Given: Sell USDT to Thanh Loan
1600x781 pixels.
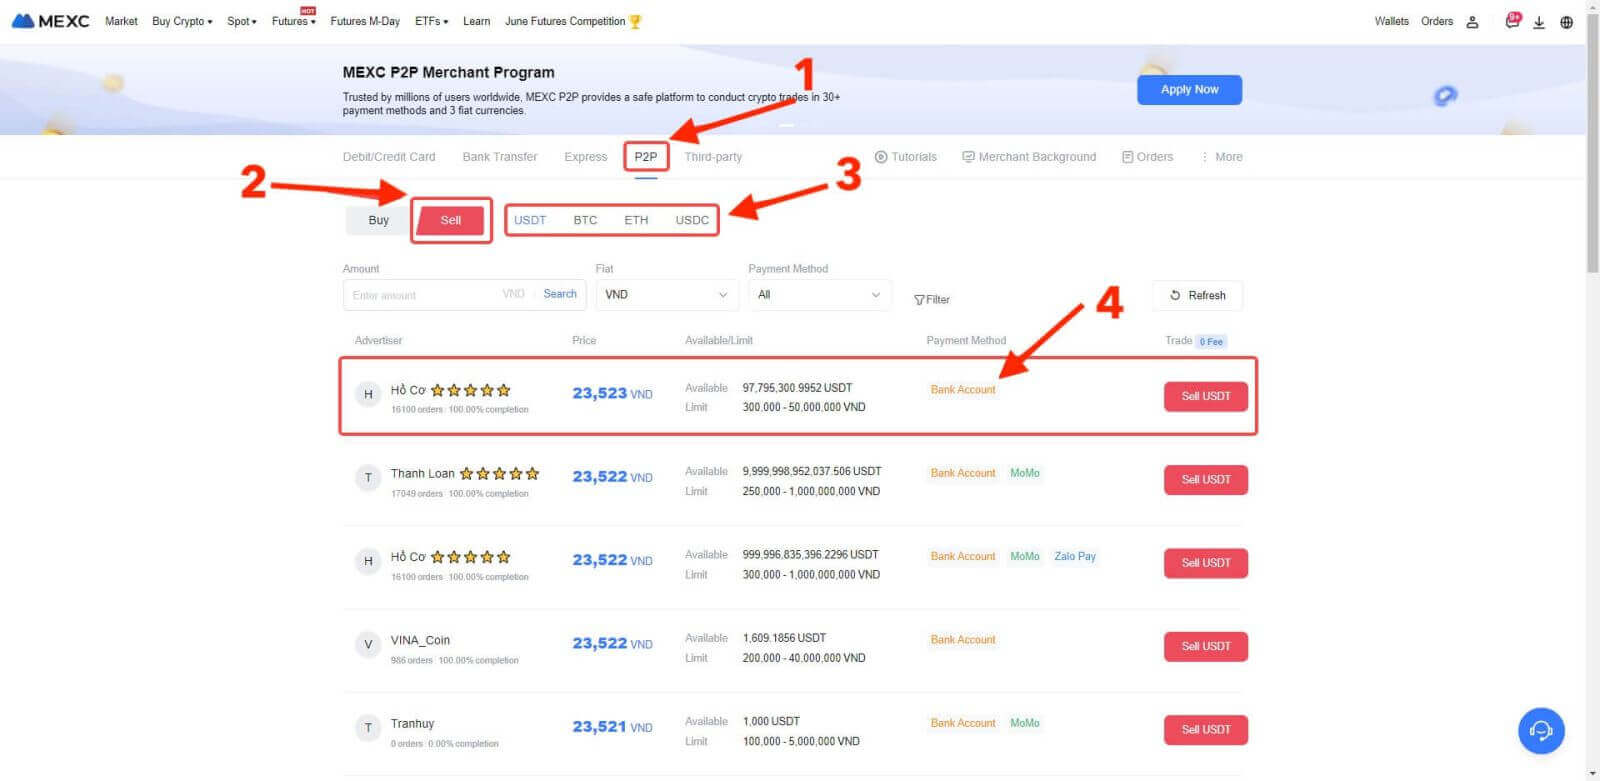Looking at the screenshot, I should point(1206,480).
